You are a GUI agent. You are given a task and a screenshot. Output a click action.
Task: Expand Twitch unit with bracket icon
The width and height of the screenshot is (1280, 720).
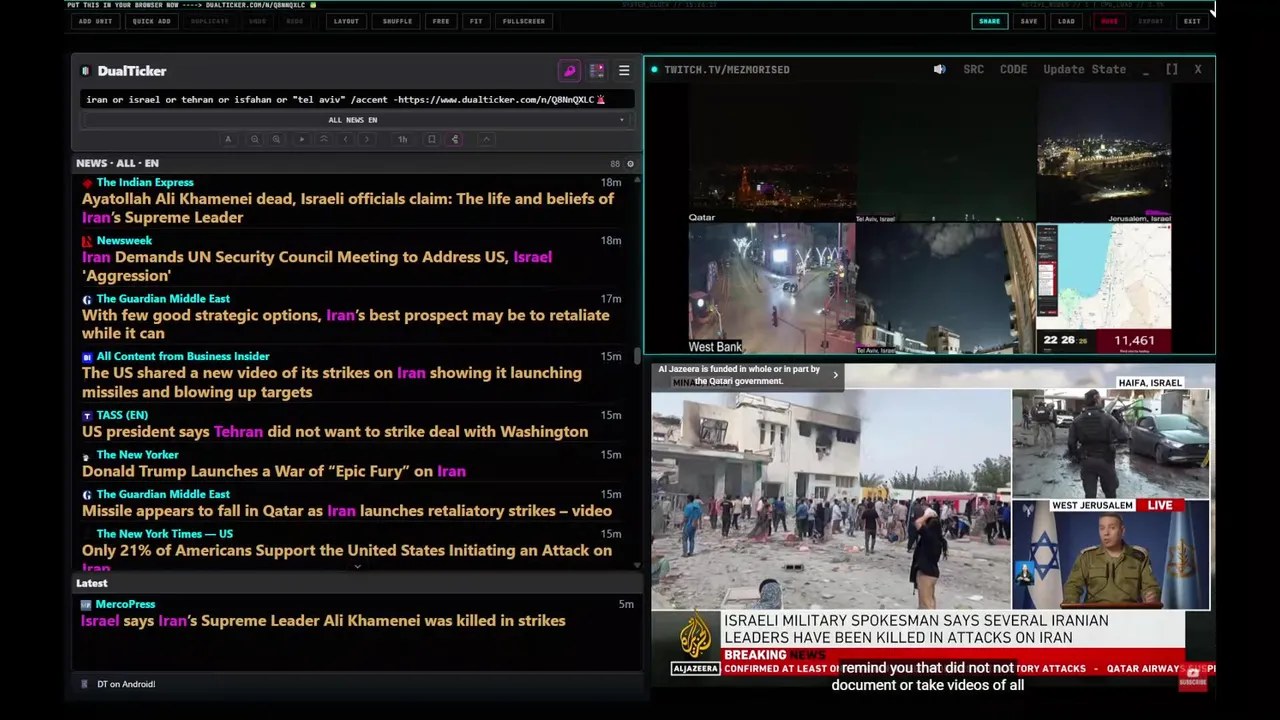(1171, 69)
